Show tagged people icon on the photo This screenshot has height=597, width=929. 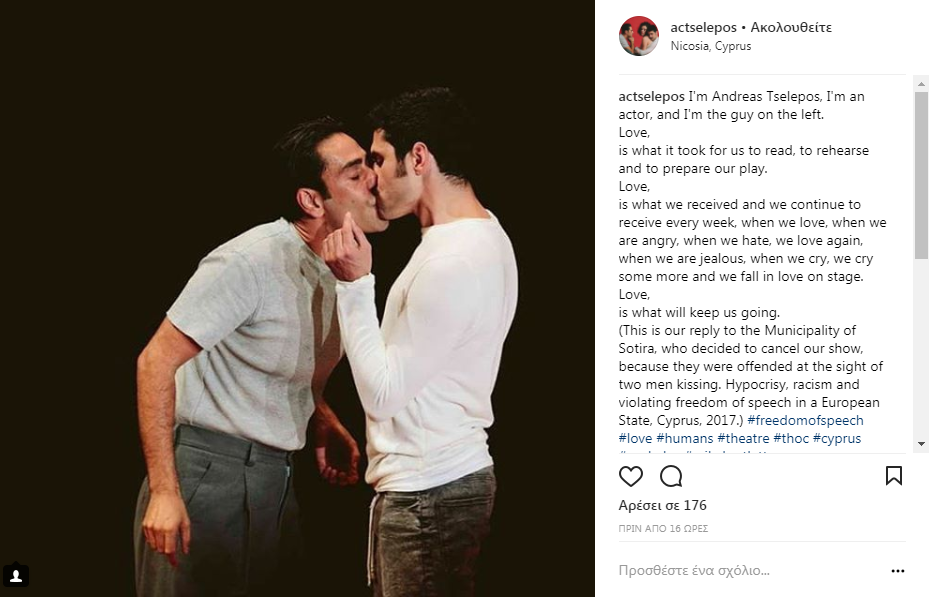pyautogui.click(x=15, y=576)
